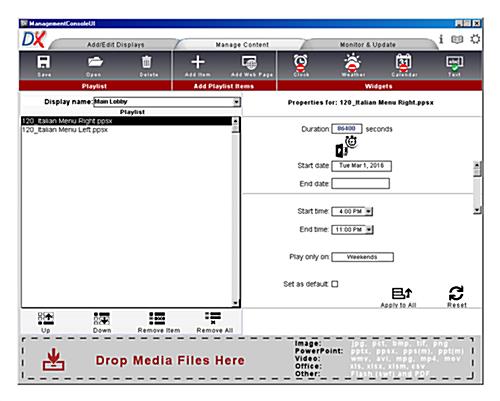Move selected item Up in playlist

coord(46,322)
